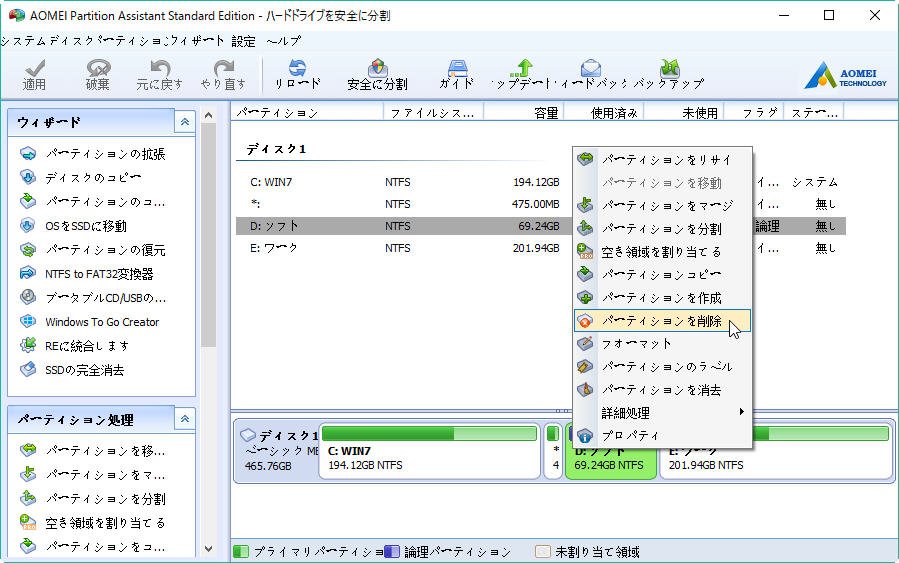This screenshot has width=899, height=563.
Task: Start the パーティションの拡張 wizard
Action: 92,154
